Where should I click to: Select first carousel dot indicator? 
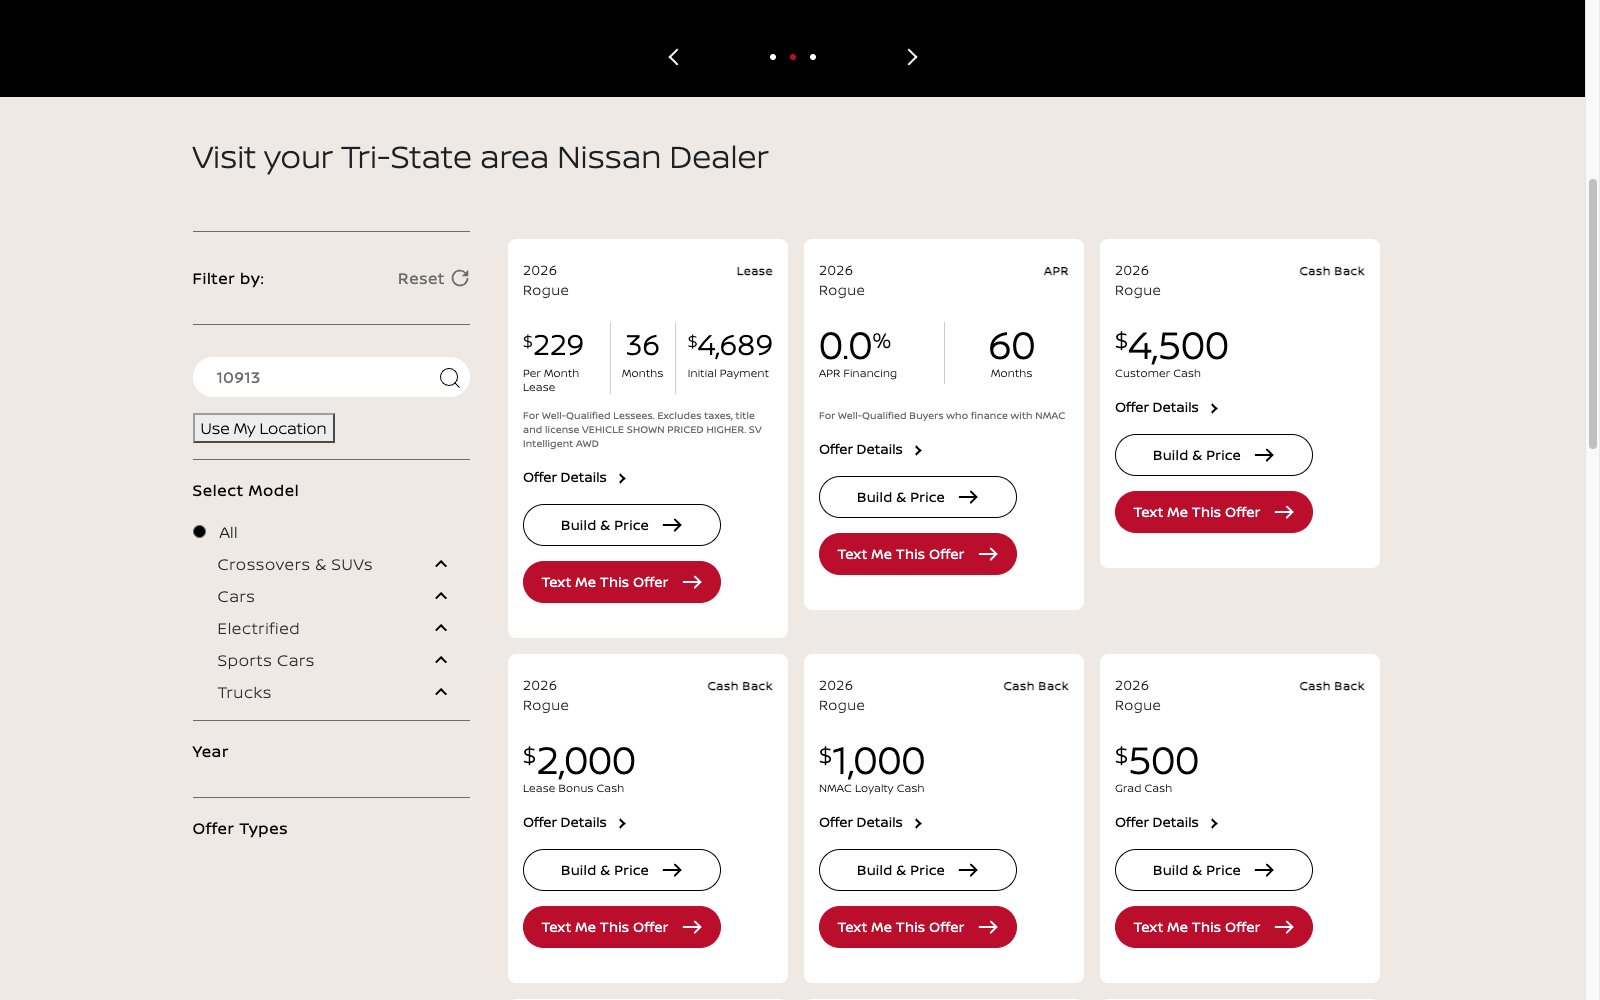pos(772,57)
